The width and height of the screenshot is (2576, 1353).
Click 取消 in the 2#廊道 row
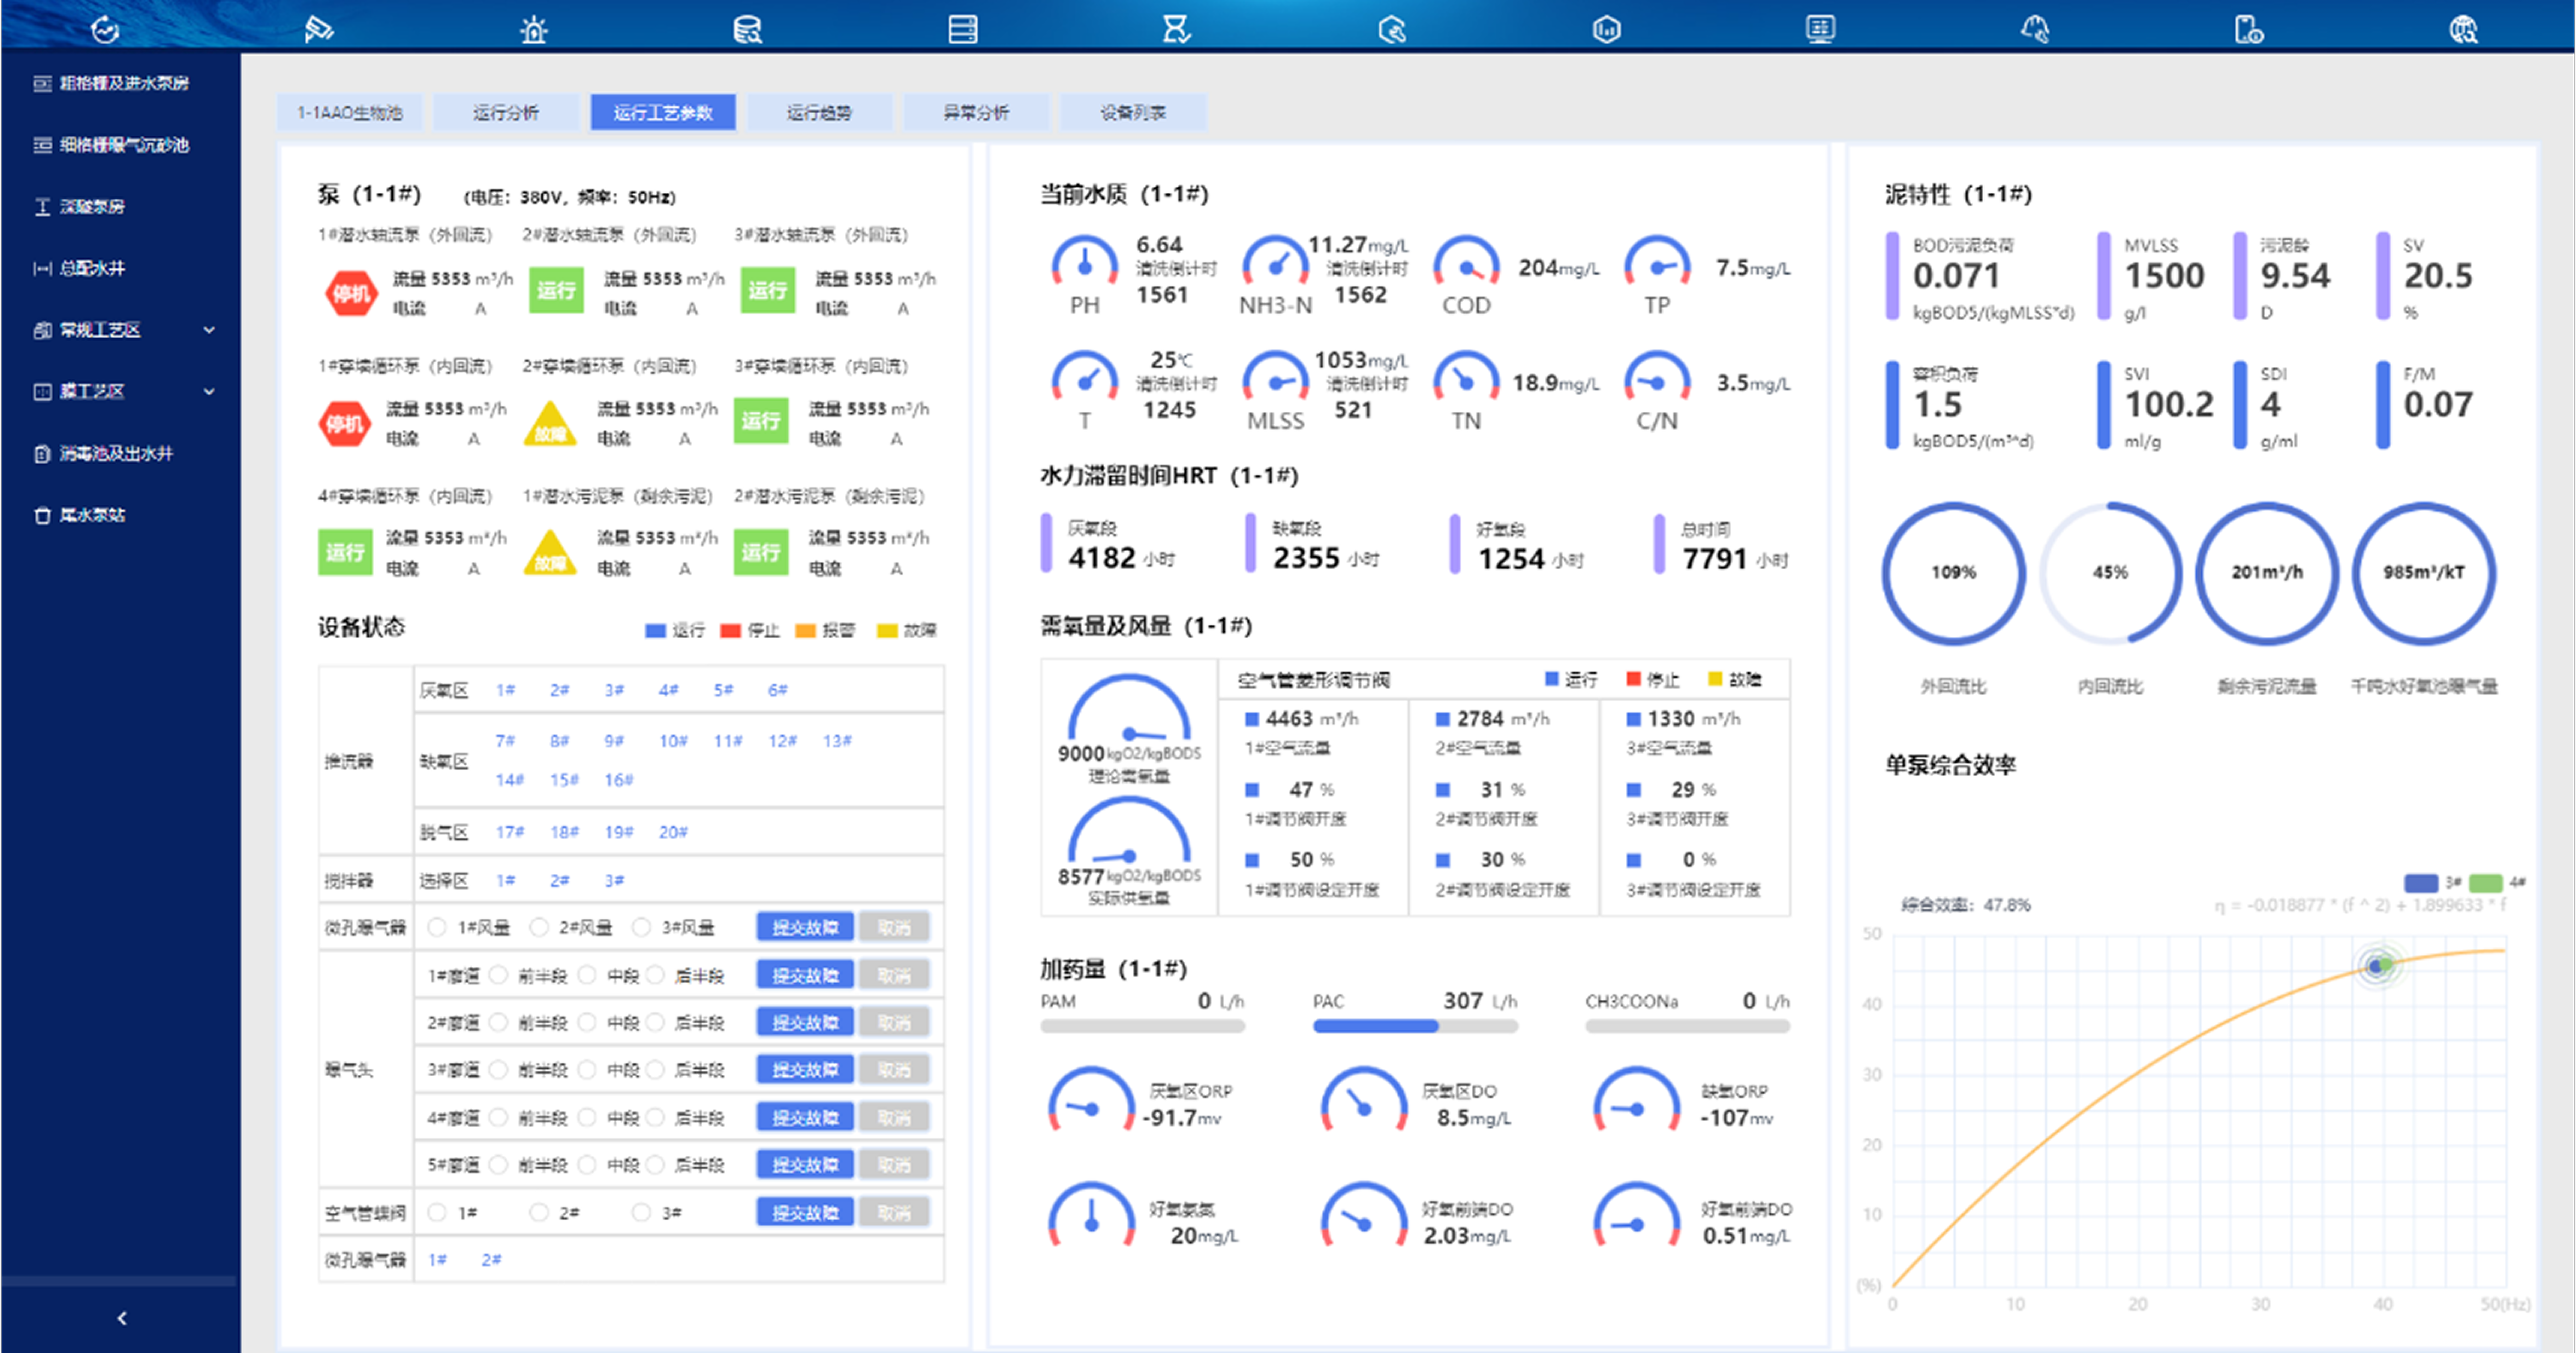(894, 1022)
